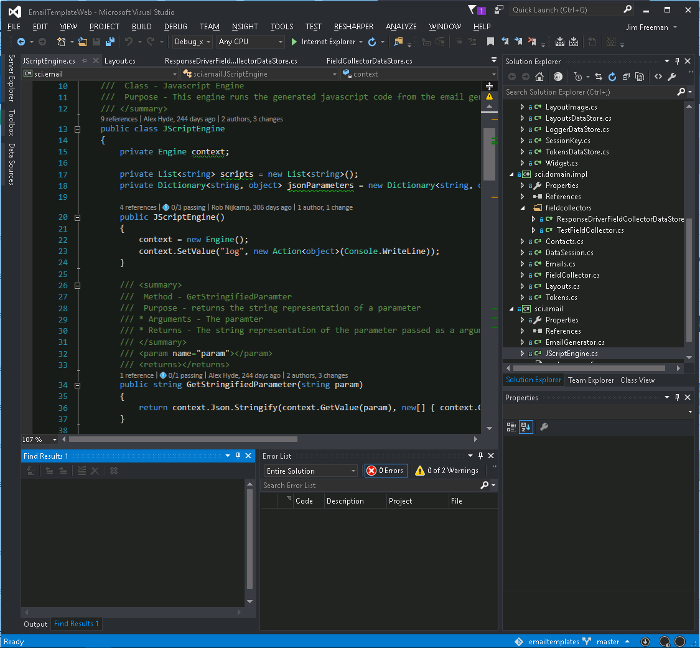
Task: Toggle the 0 of 2 Warnings filter
Action: point(445,471)
